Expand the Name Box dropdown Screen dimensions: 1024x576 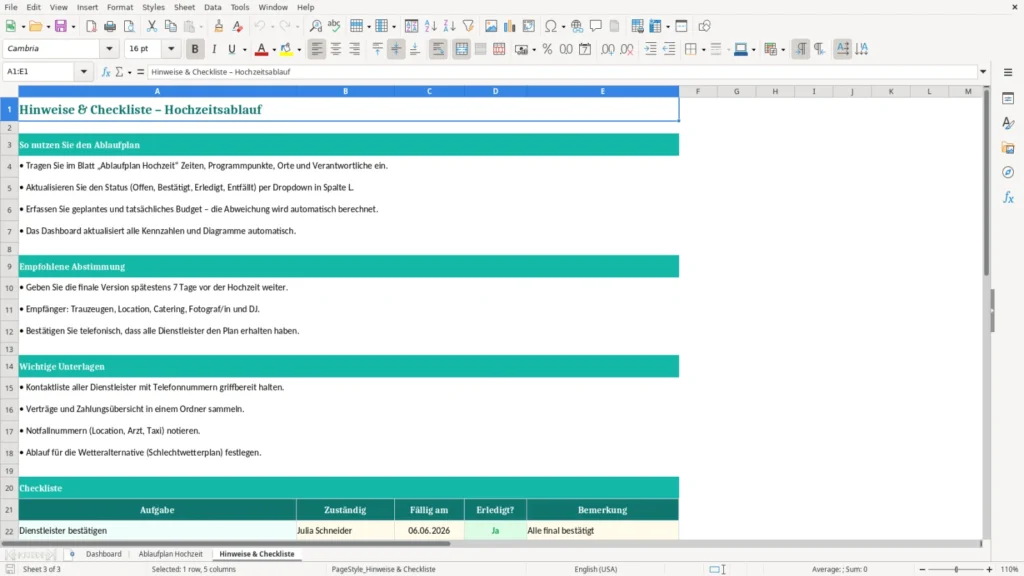[84, 72]
